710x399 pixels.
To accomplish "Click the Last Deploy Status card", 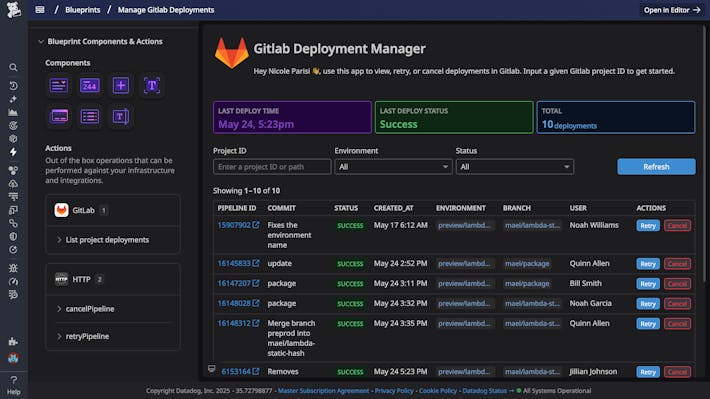I will pos(454,117).
